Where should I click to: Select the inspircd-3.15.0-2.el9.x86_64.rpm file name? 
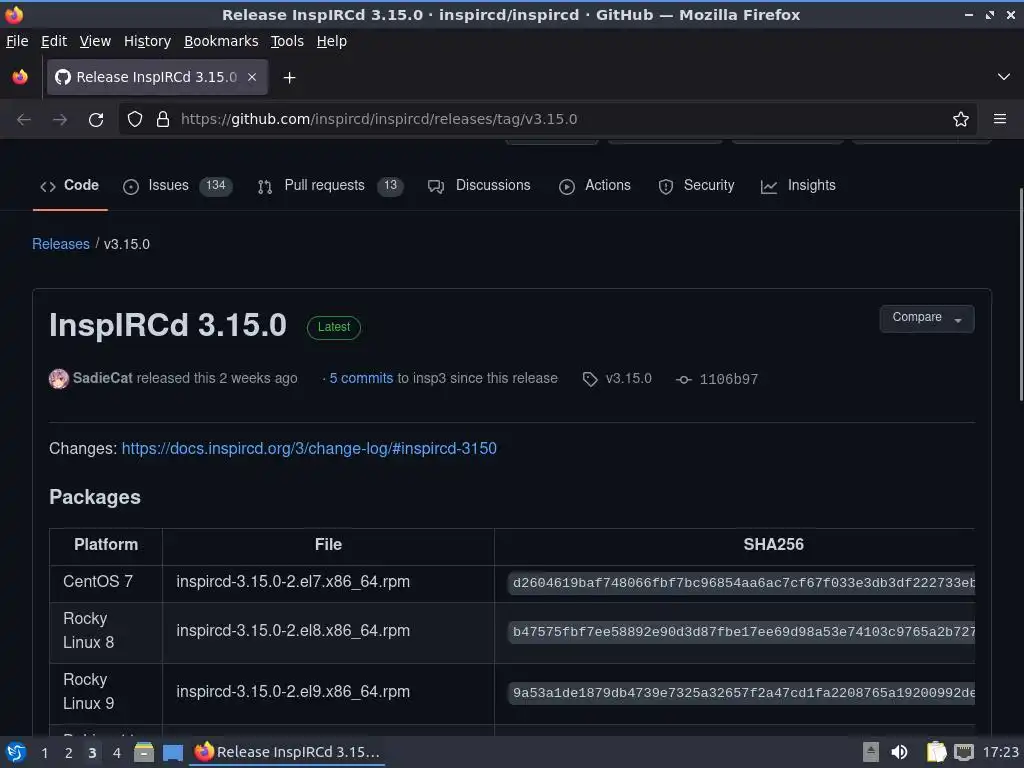tap(293, 692)
